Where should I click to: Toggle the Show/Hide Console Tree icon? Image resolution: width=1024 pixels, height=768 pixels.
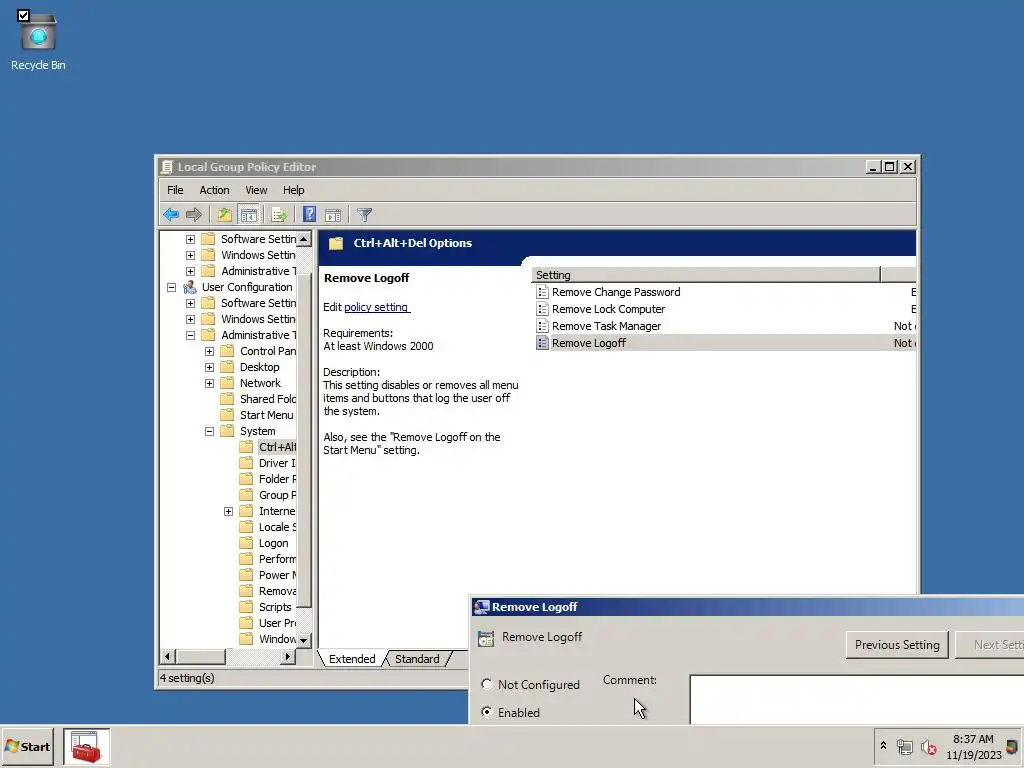249,214
